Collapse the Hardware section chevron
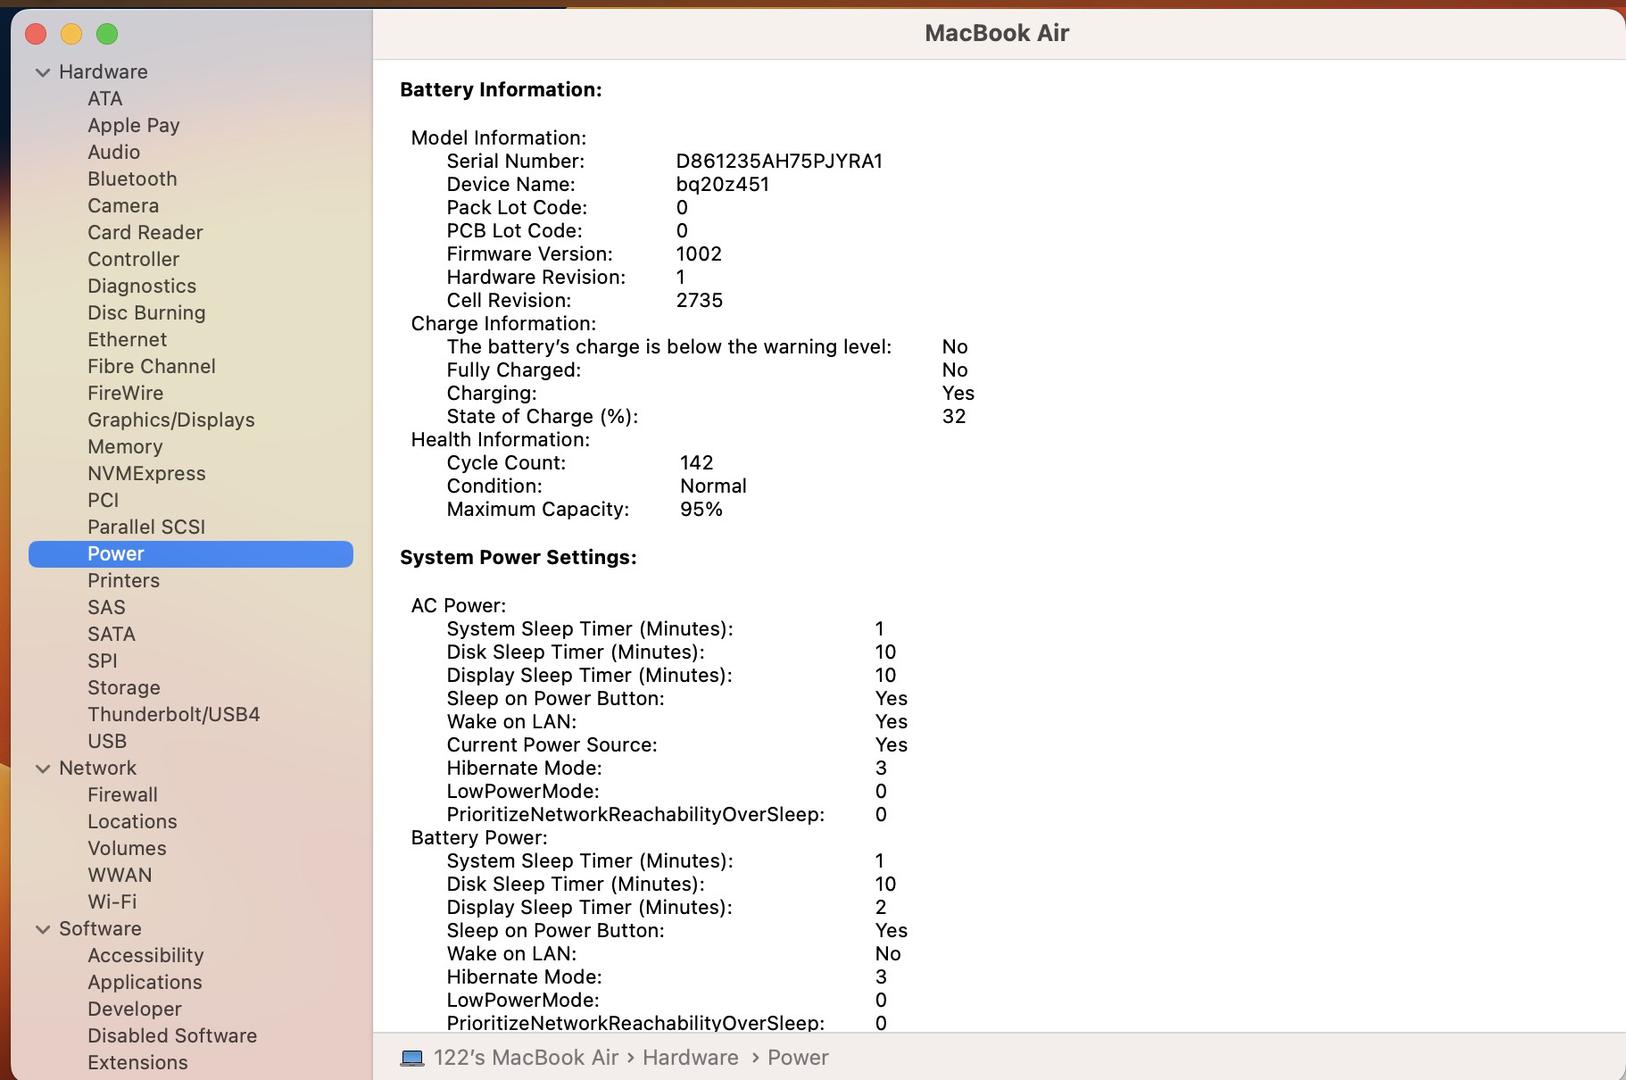This screenshot has height=1080, width=1626. point(43,72)
